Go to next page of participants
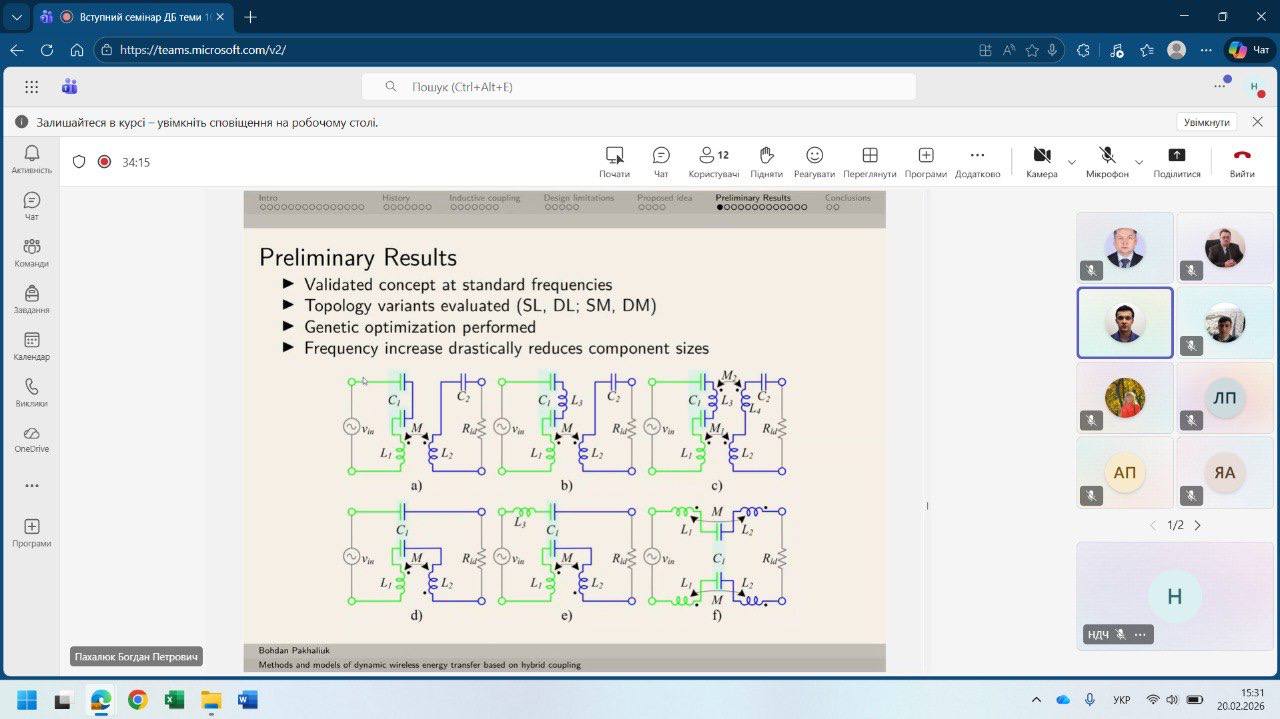 click(1198, 525)
